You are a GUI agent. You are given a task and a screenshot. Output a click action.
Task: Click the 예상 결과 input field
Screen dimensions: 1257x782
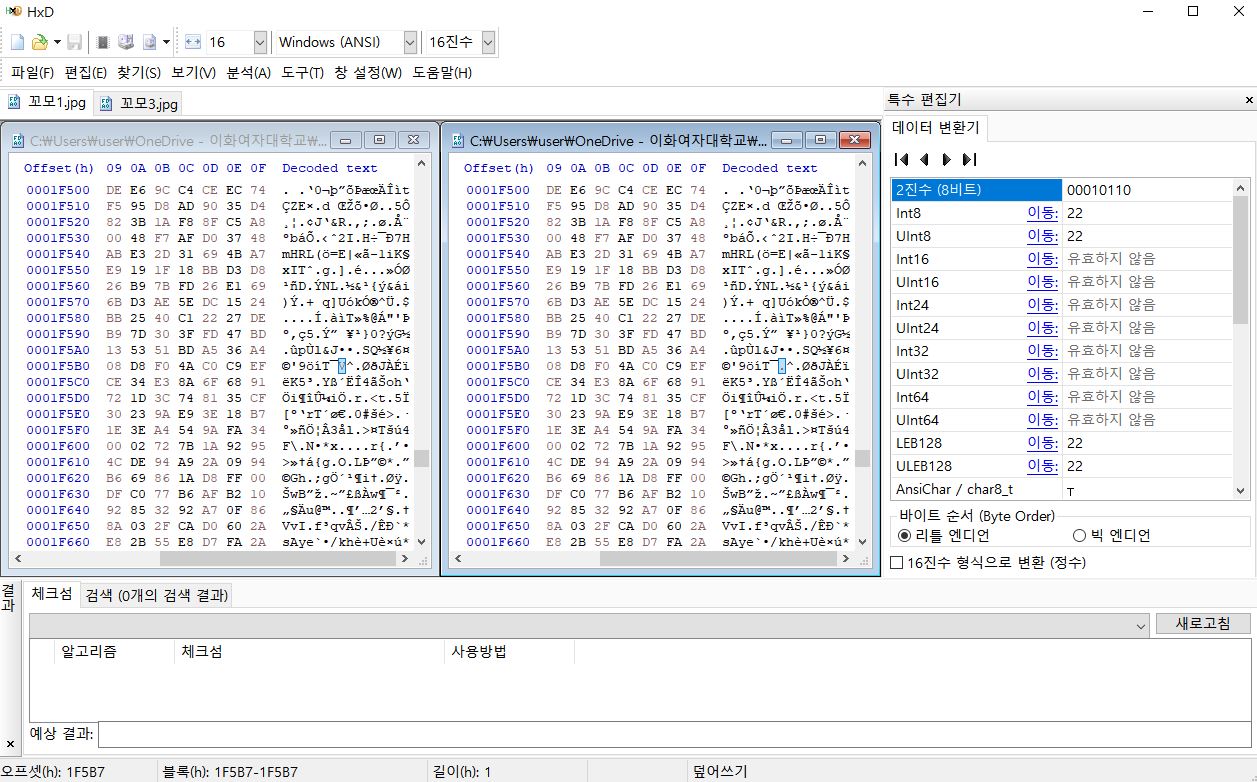click(x=674, y=734)
